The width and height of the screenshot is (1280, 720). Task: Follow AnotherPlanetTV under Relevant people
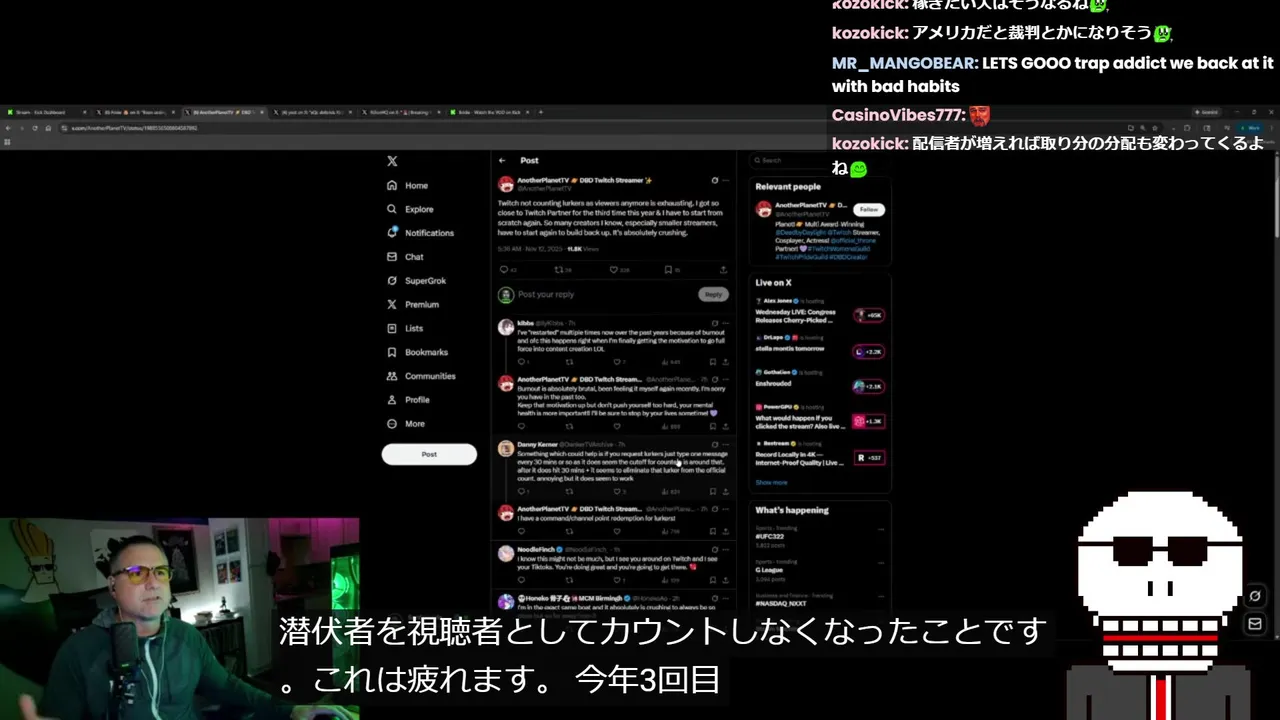(869, 209)
